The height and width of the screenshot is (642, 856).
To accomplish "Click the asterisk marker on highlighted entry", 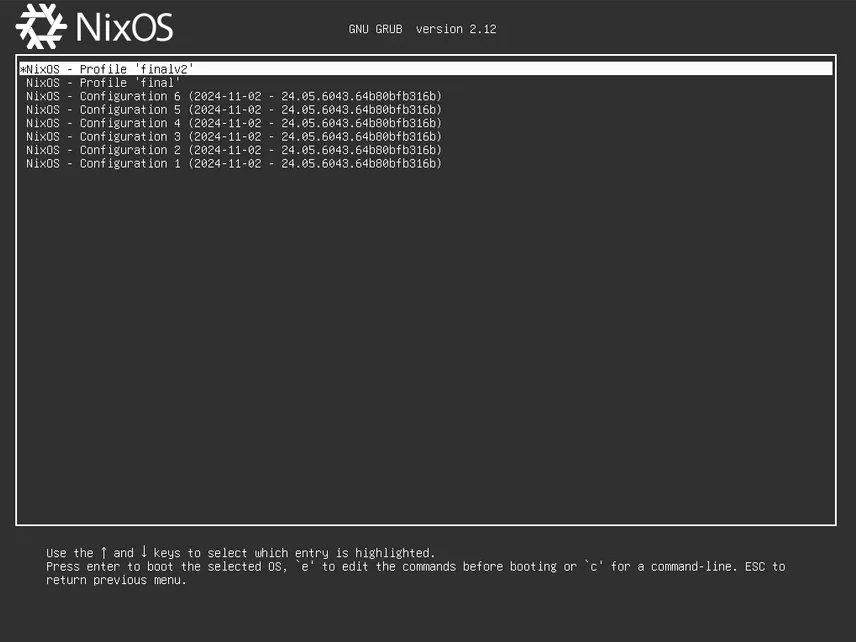I will [21, 68].
